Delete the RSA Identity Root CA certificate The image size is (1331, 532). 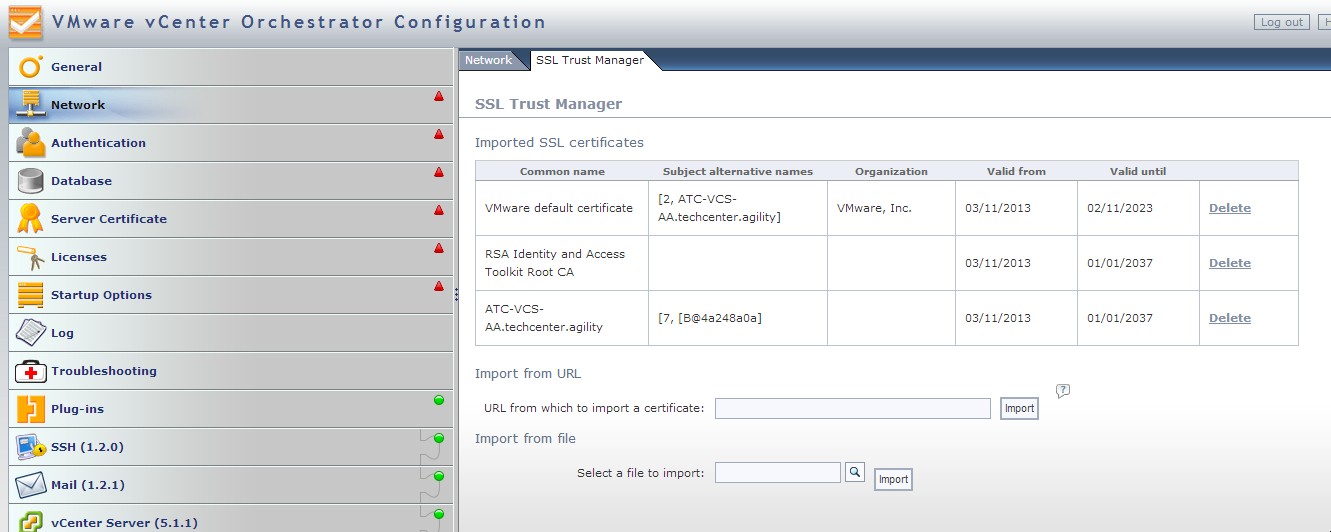1229,263
